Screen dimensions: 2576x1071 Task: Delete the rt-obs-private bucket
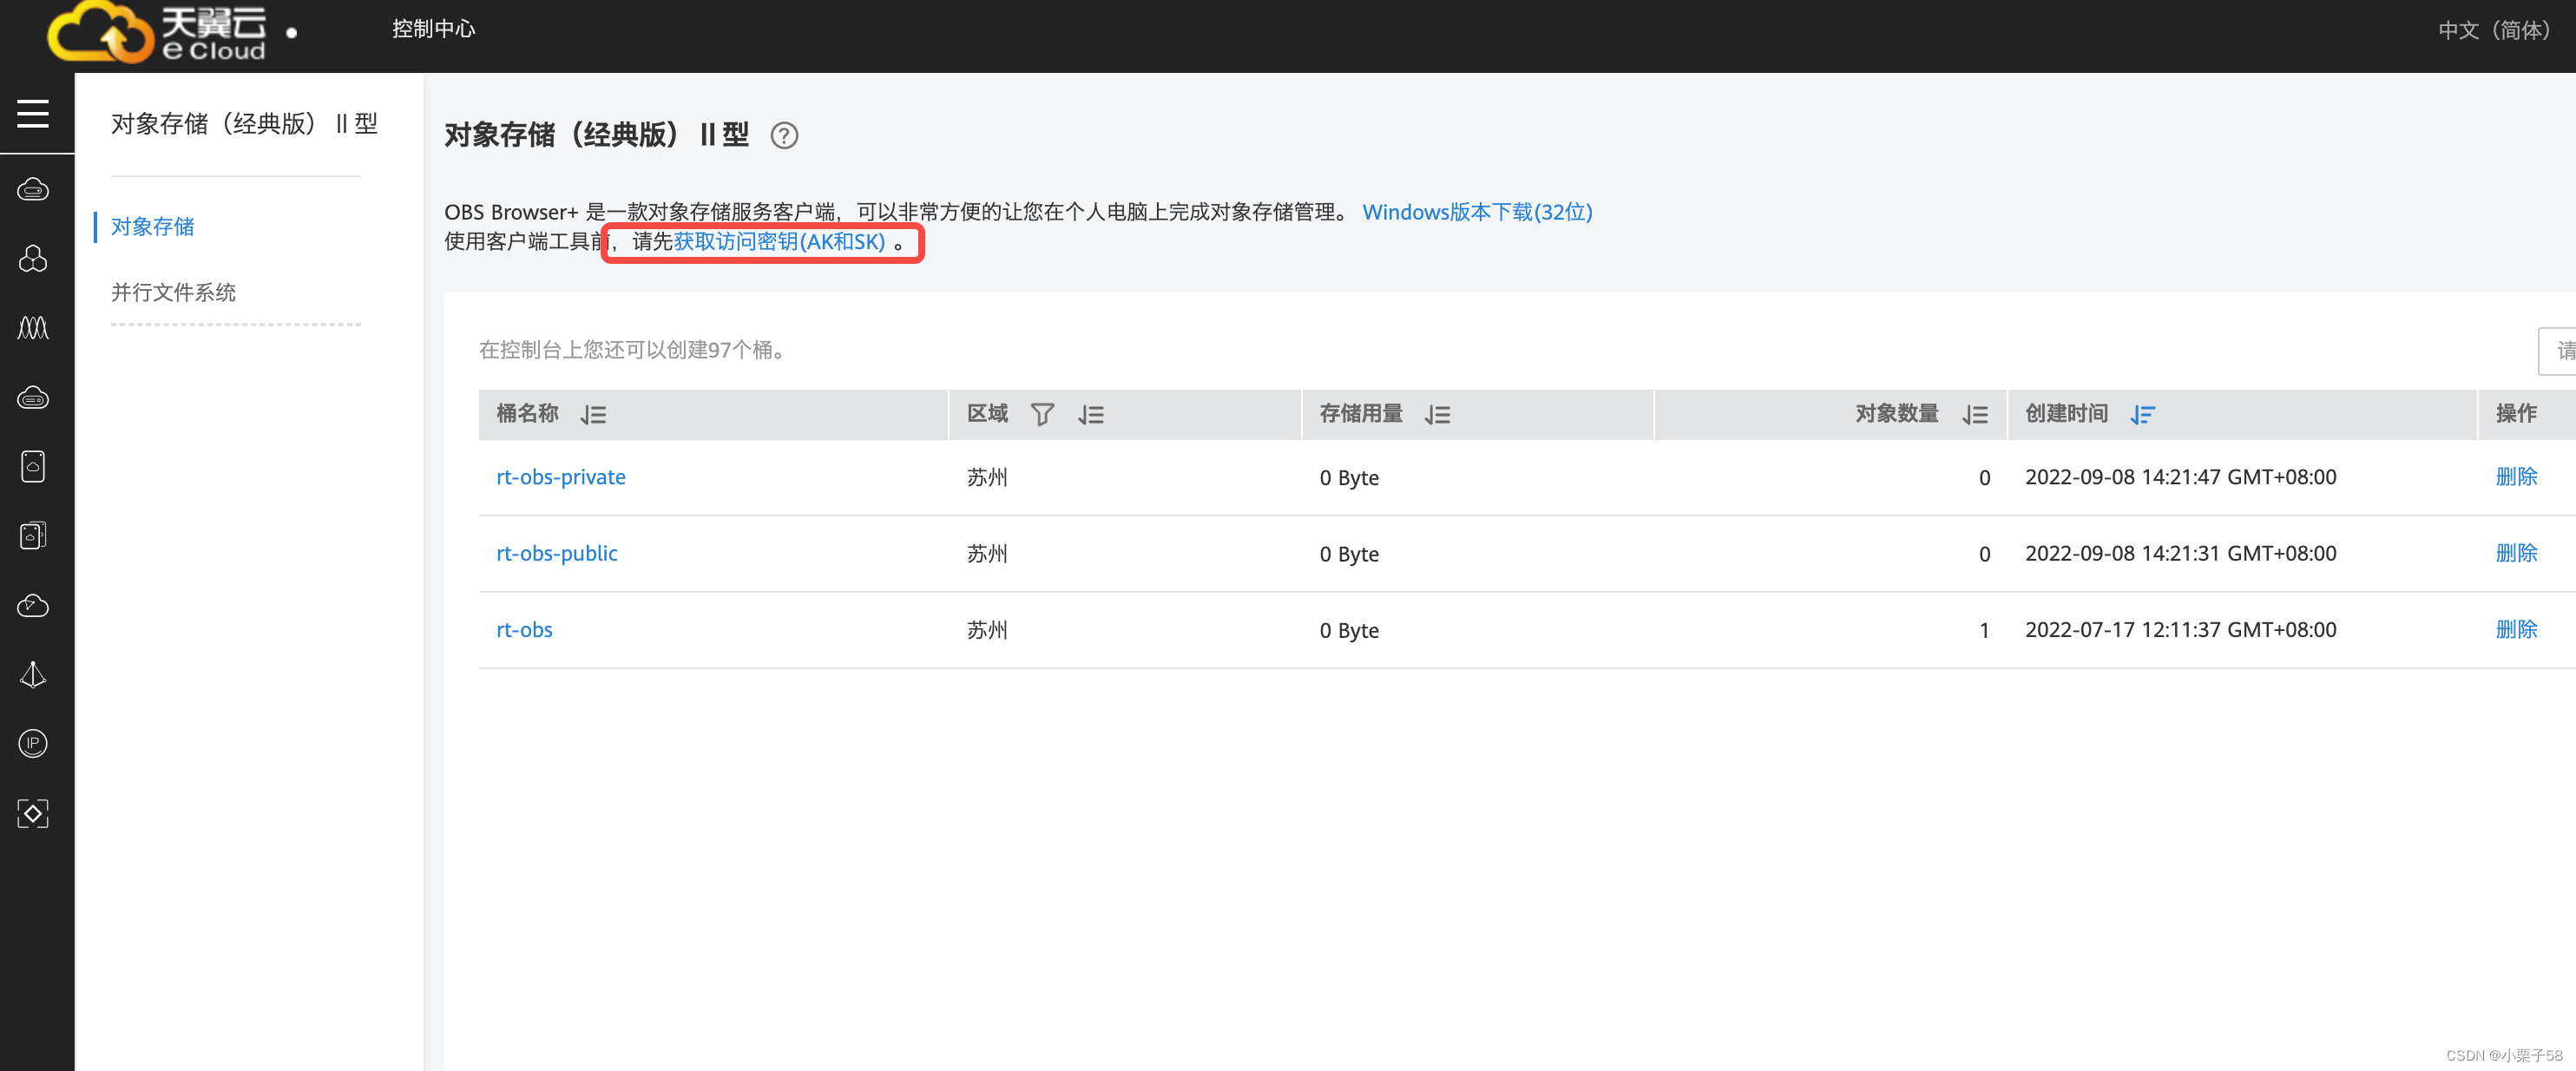coord(2516,477)
